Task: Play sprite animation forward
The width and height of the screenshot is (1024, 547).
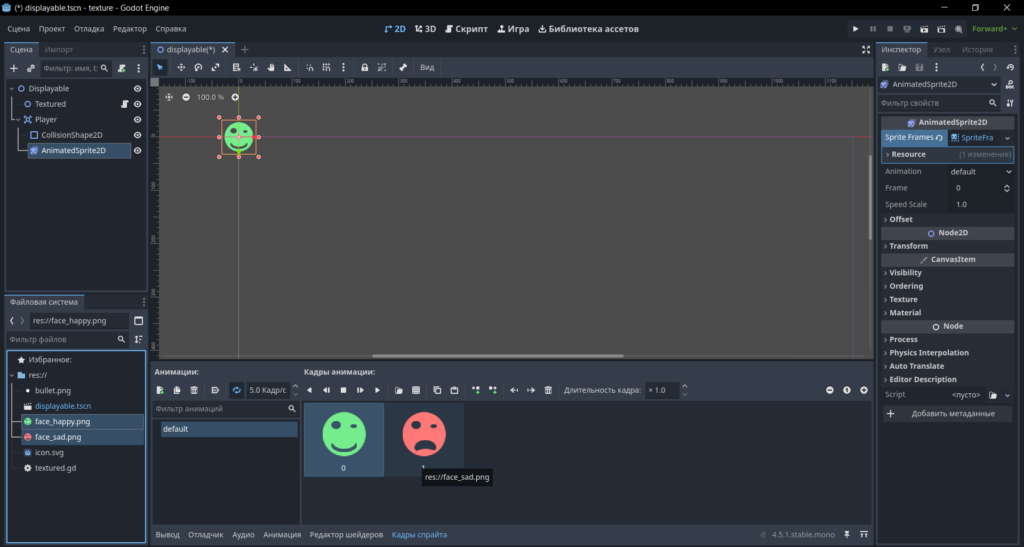Action: point(377,390)
